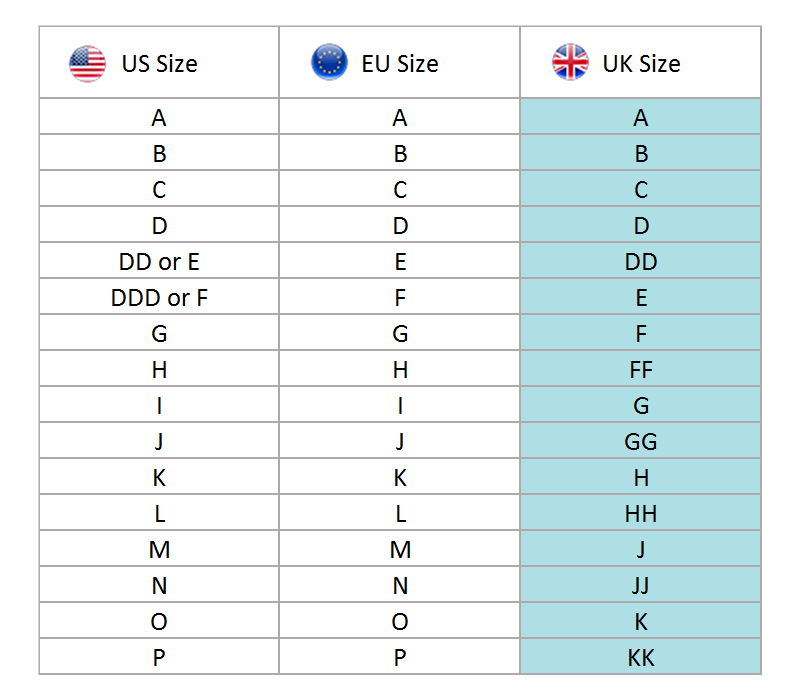Image resolution: width=800 pixels, height=700 pixels.
Task: Click the US size P cell
Action: click(x=159, y=657)
